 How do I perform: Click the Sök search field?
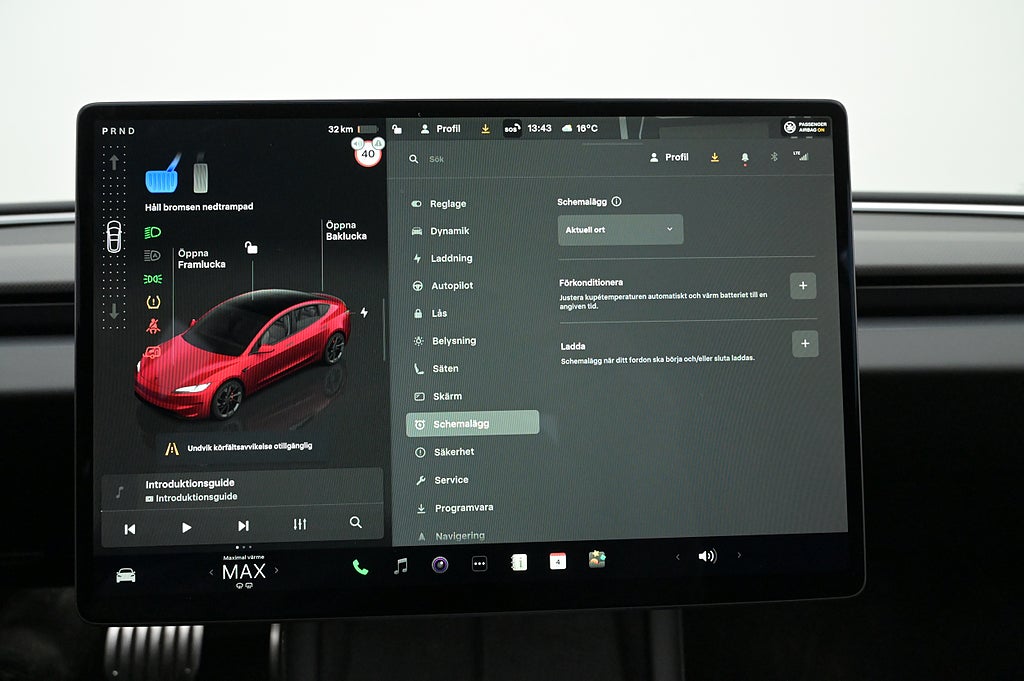click(520, 159)
